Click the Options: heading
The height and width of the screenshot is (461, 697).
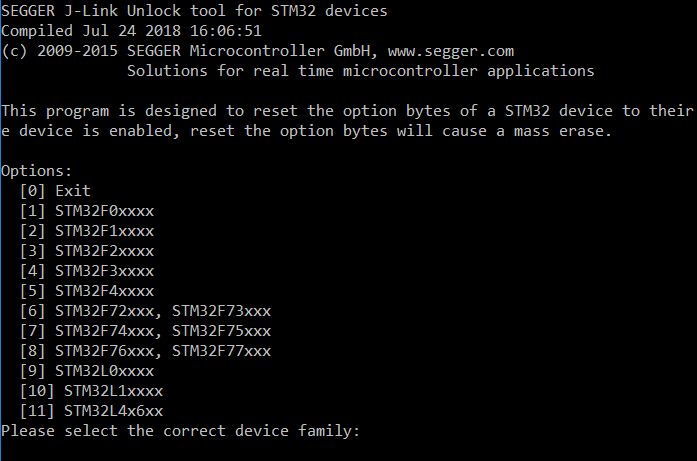click(x=37, y=170)
